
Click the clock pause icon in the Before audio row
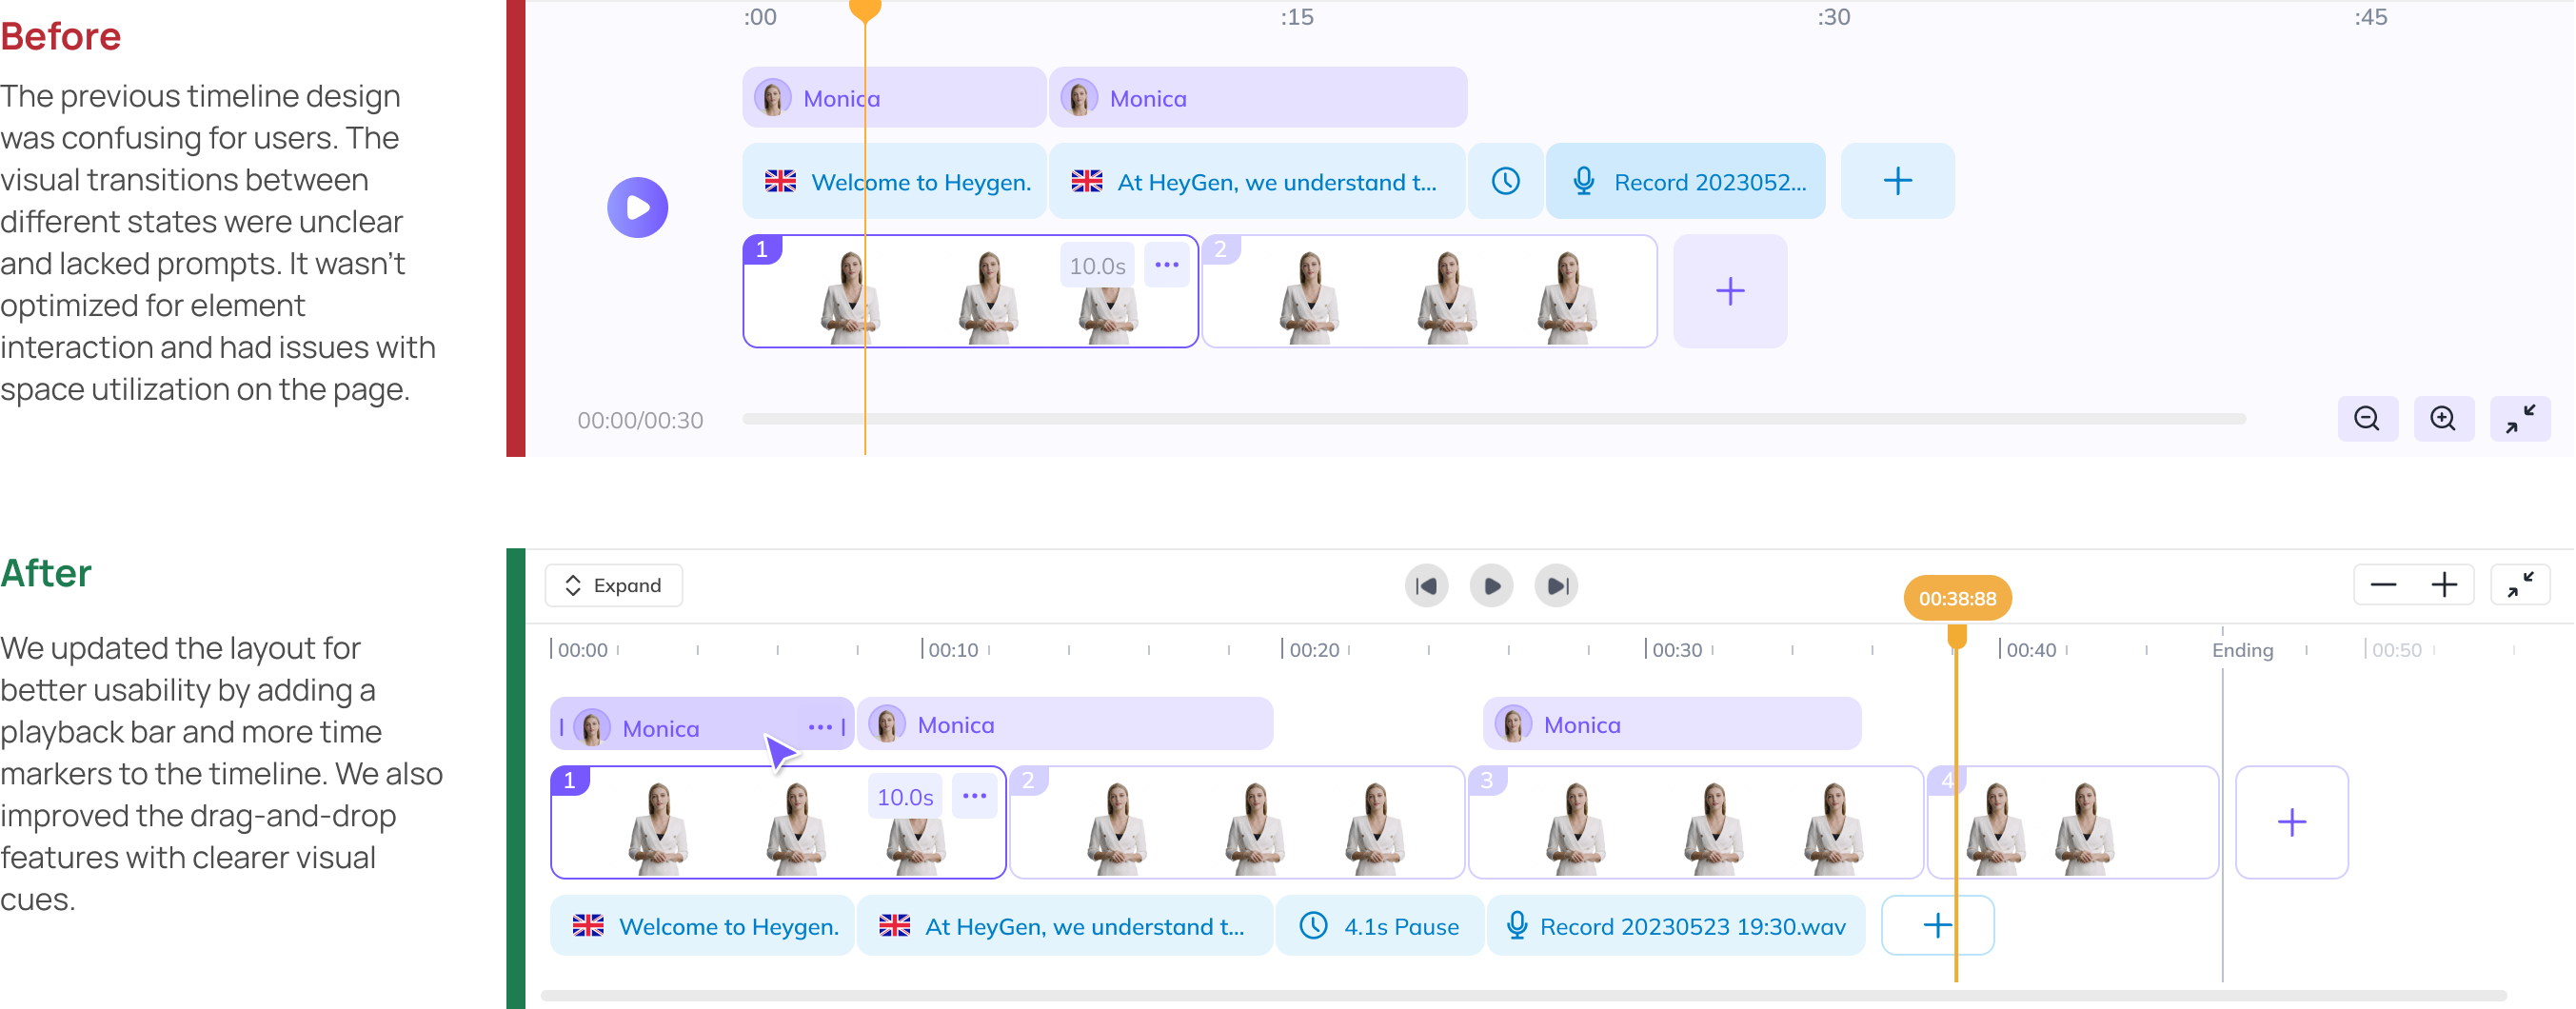point(1505,181)
